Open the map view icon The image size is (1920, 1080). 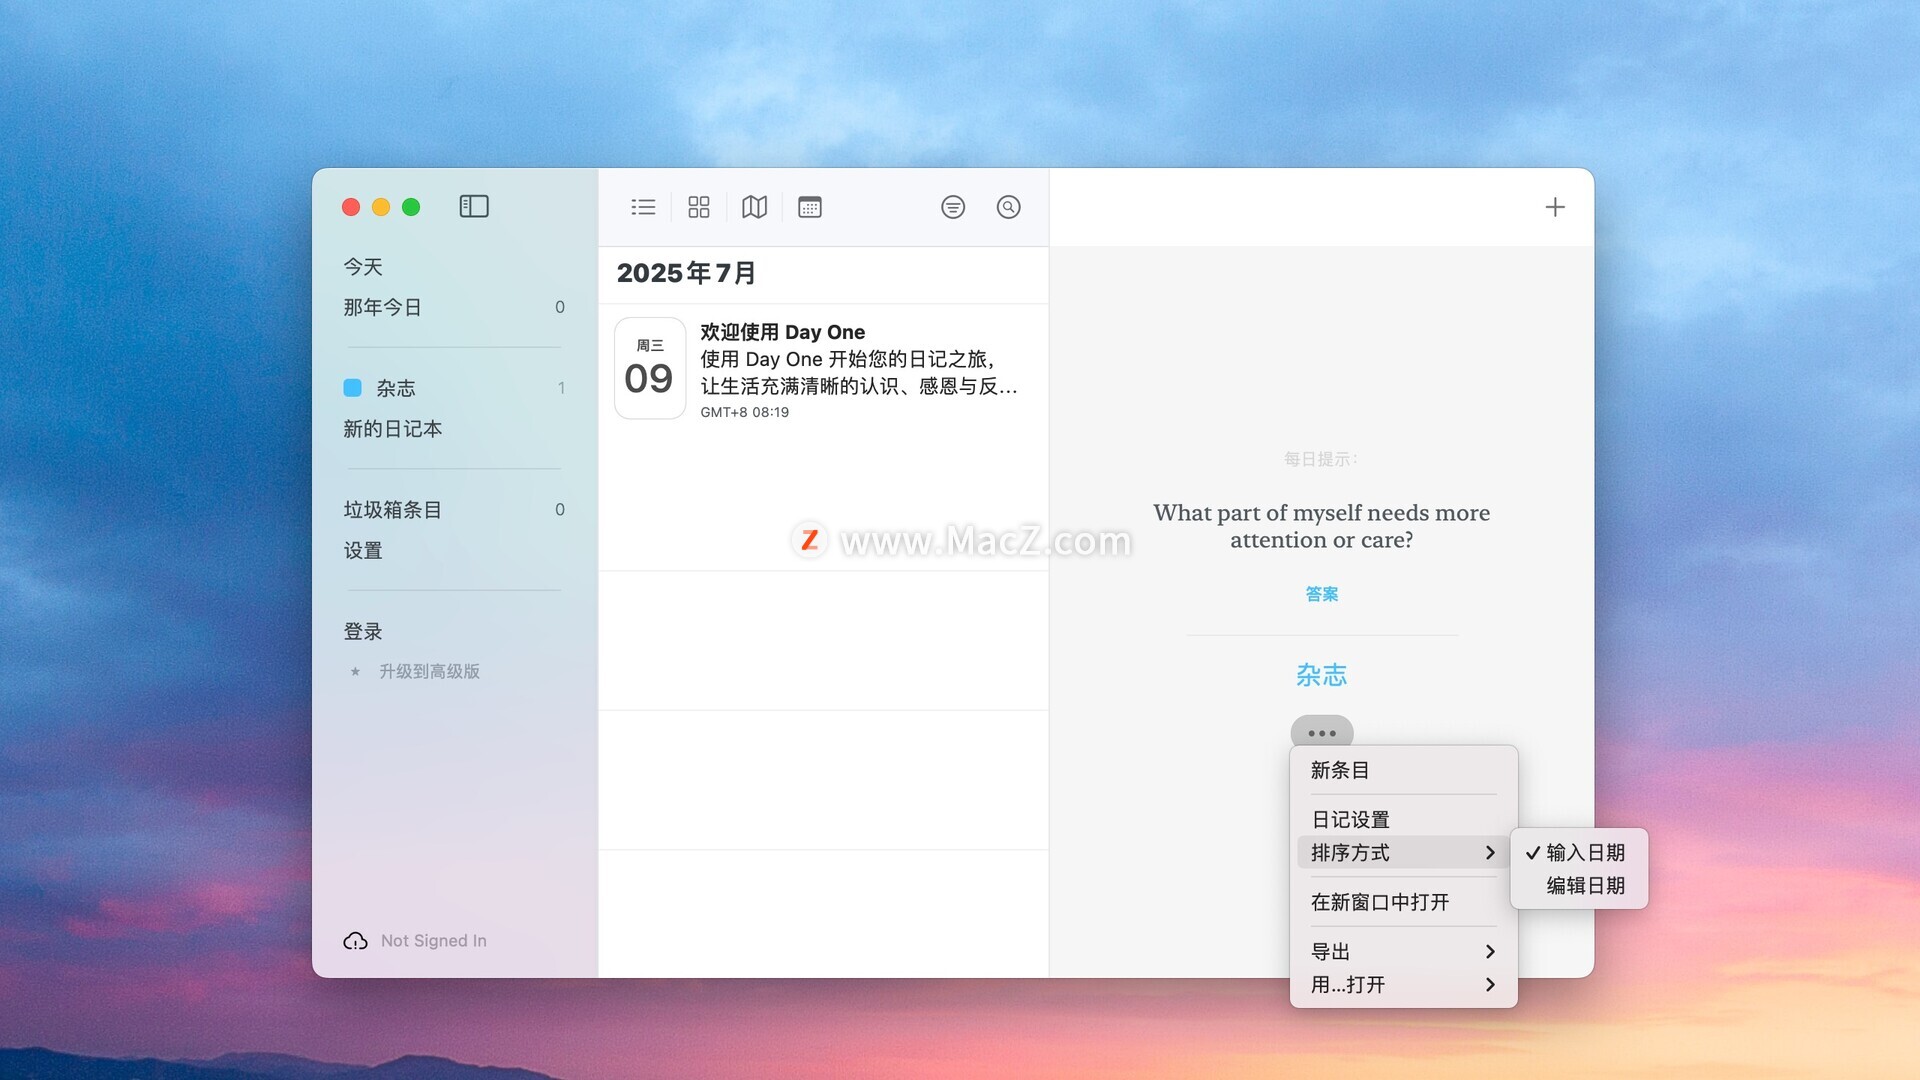(x=755, y=207)
